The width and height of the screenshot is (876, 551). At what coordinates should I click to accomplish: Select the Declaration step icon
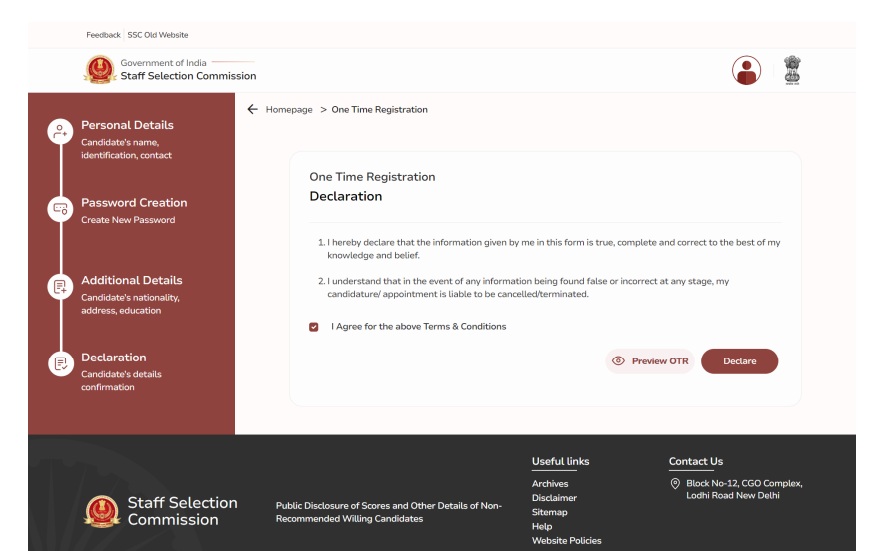pos(61,364)
